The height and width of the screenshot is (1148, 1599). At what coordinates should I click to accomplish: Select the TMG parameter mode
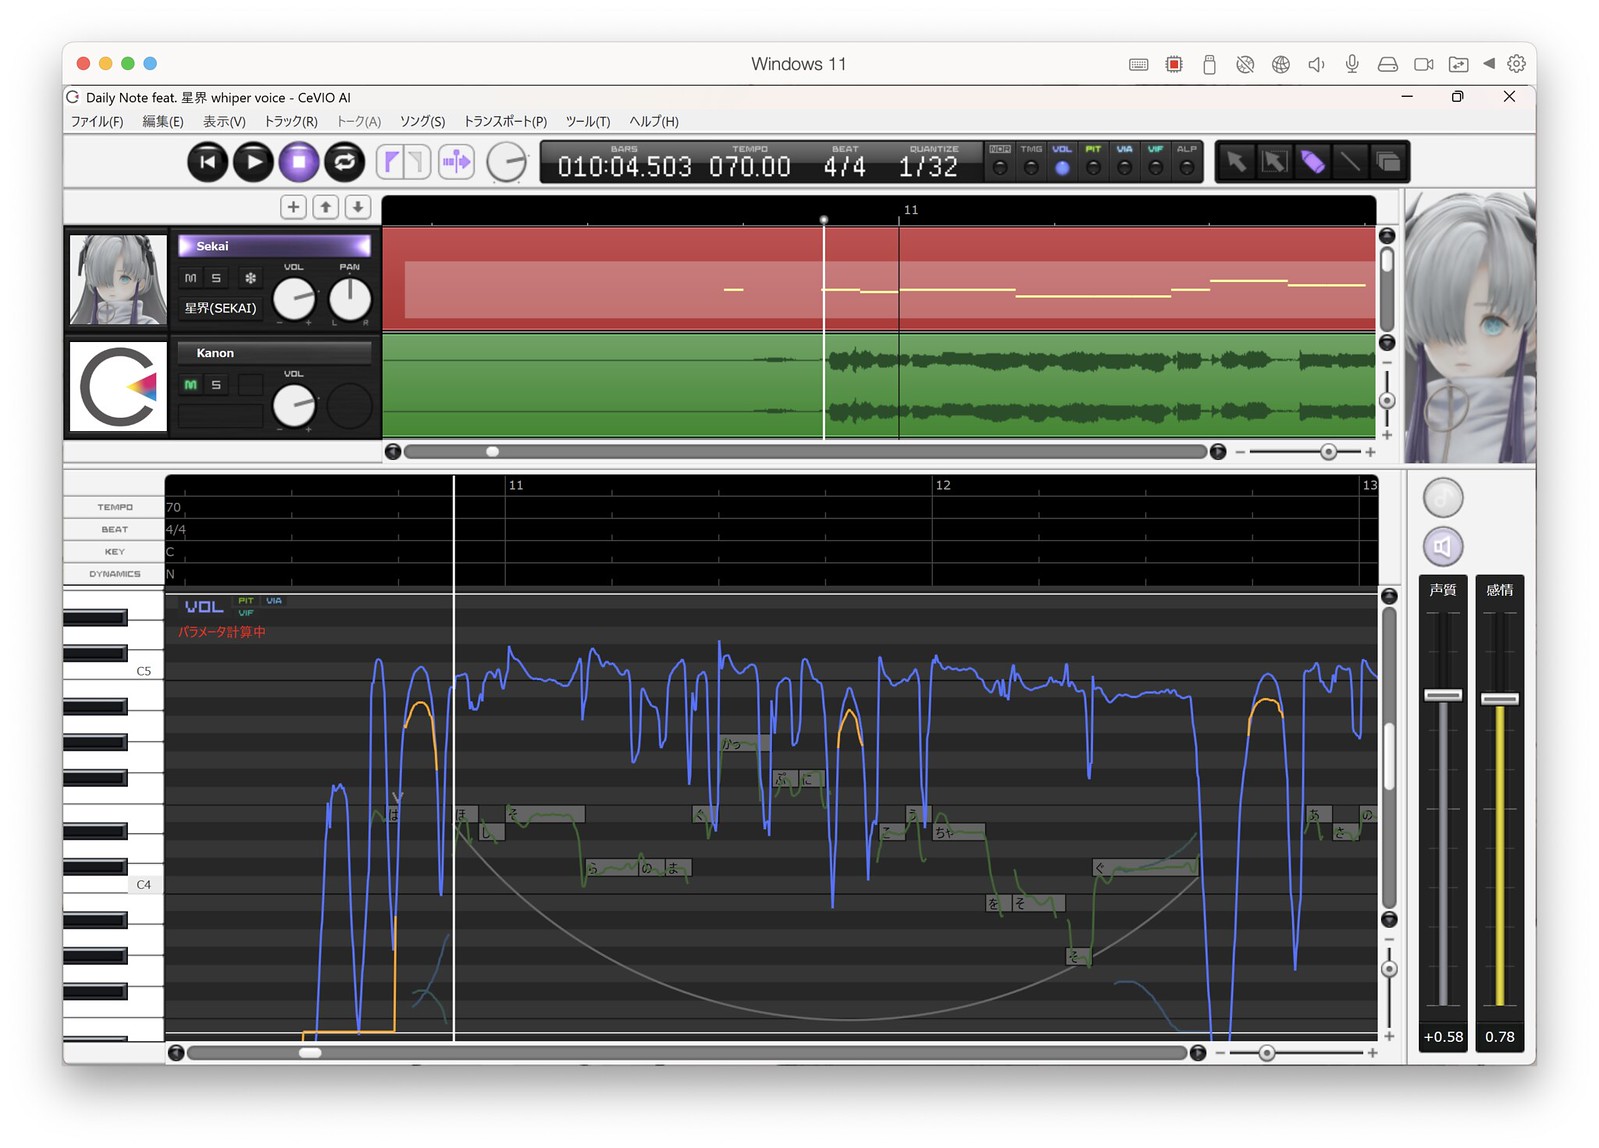[x=1031, y=161]
